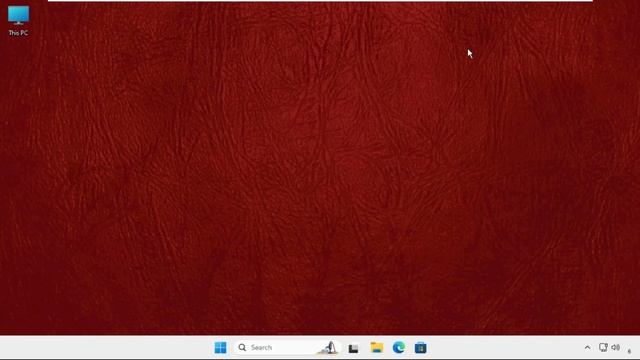Click into the taskbar Search box
Viewport: 640px width, 360px height.
288,348
